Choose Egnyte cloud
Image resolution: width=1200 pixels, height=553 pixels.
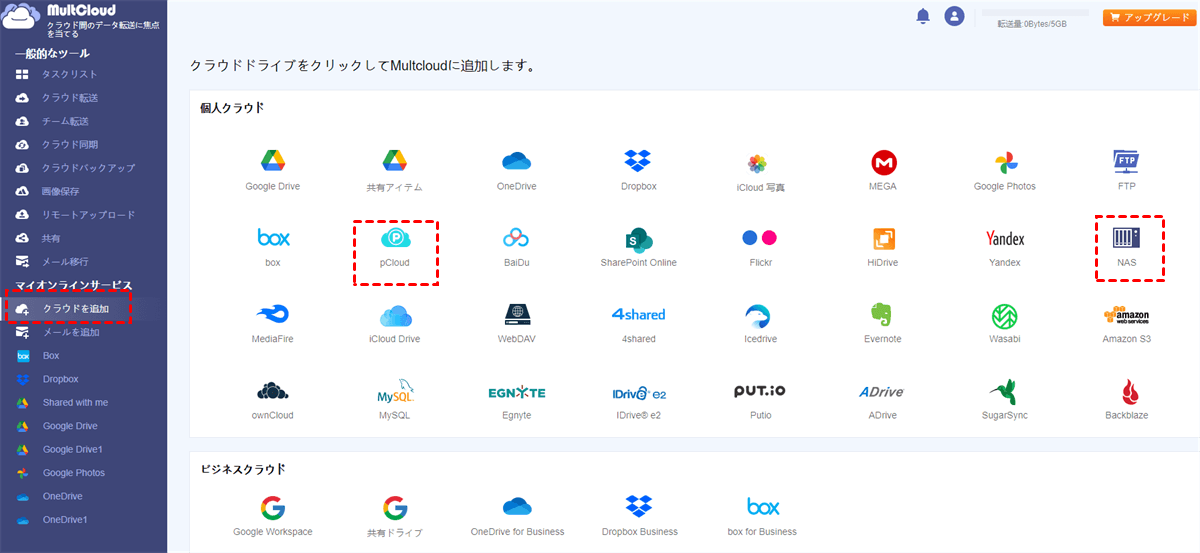point(516,400)
